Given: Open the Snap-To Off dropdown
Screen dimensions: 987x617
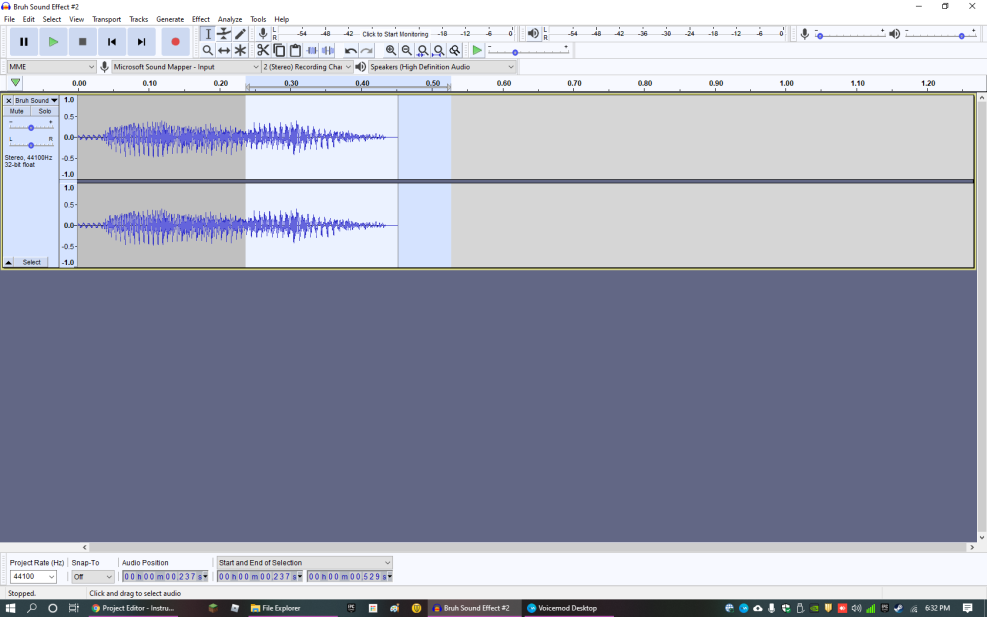Looking at the screenshot, I should (x=93, y=577).
